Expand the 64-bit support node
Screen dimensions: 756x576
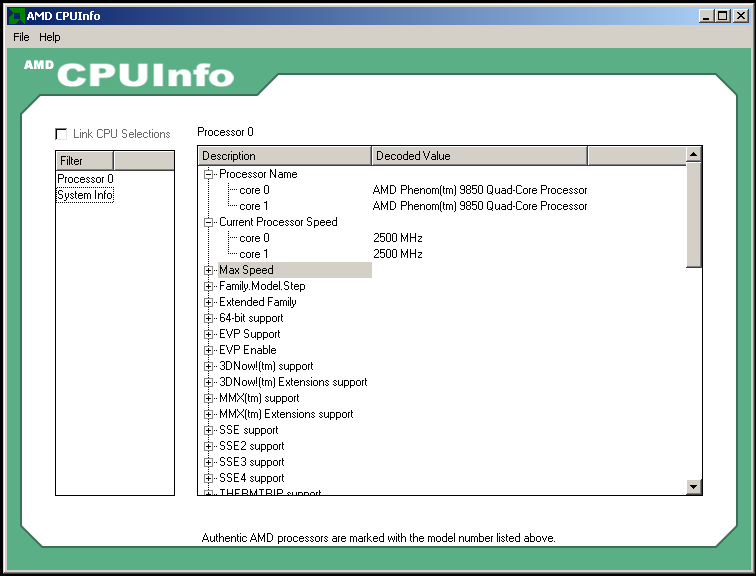click(x=208, y=318)
